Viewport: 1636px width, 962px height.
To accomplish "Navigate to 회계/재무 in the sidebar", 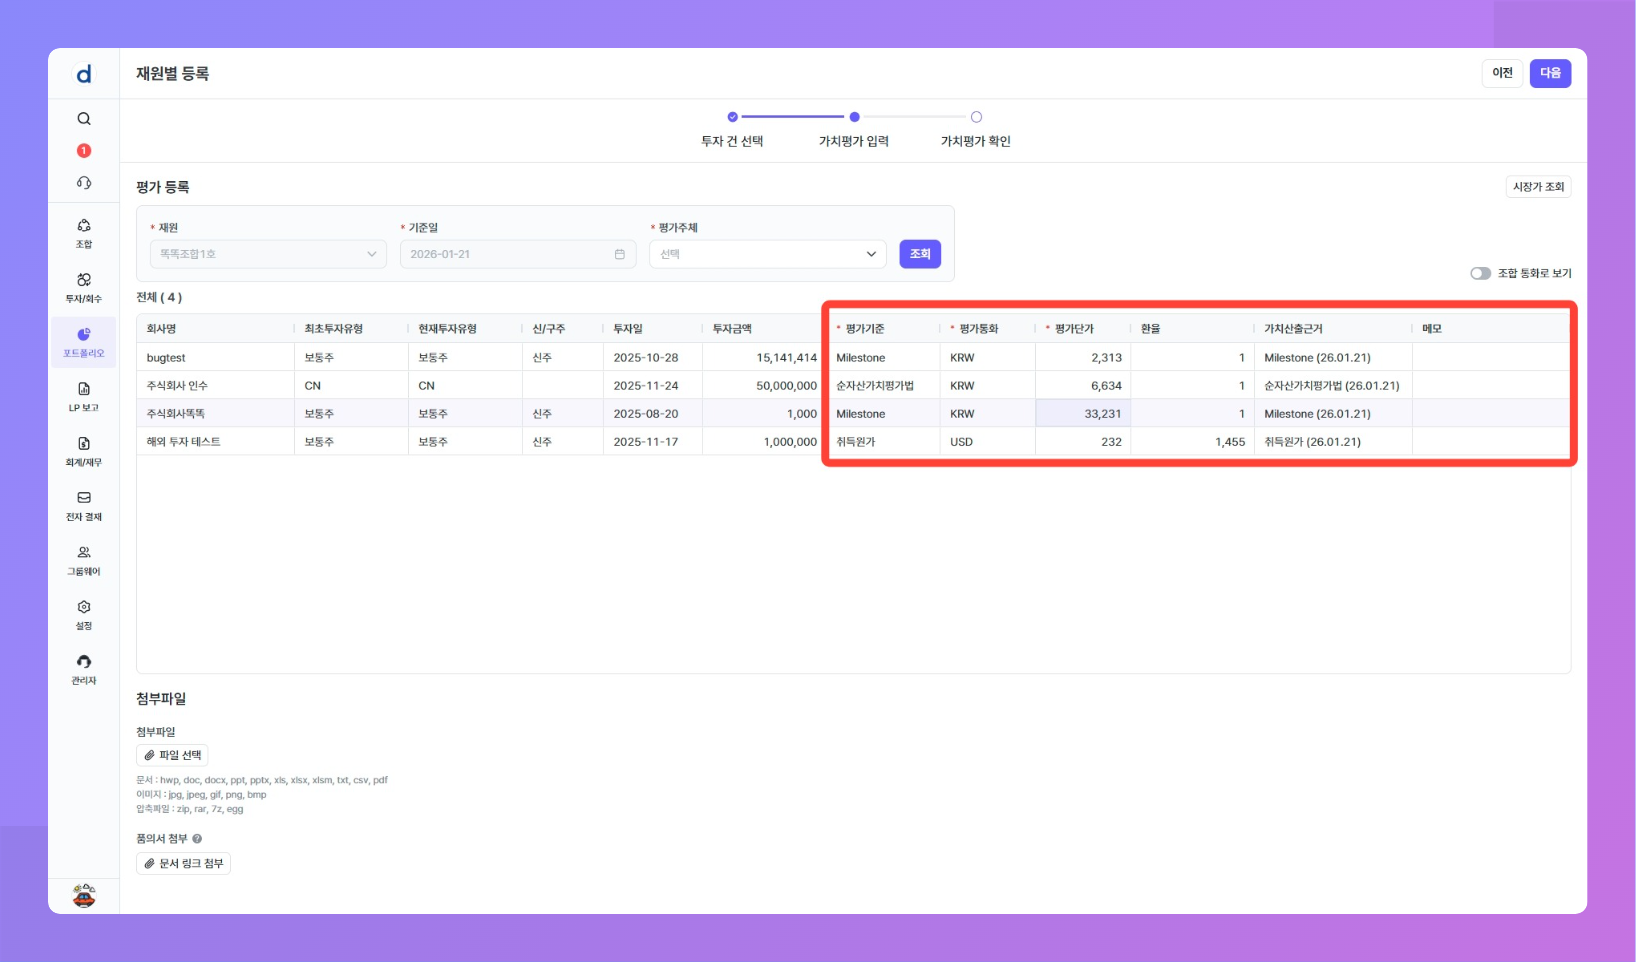I will [x=84, y=452].
